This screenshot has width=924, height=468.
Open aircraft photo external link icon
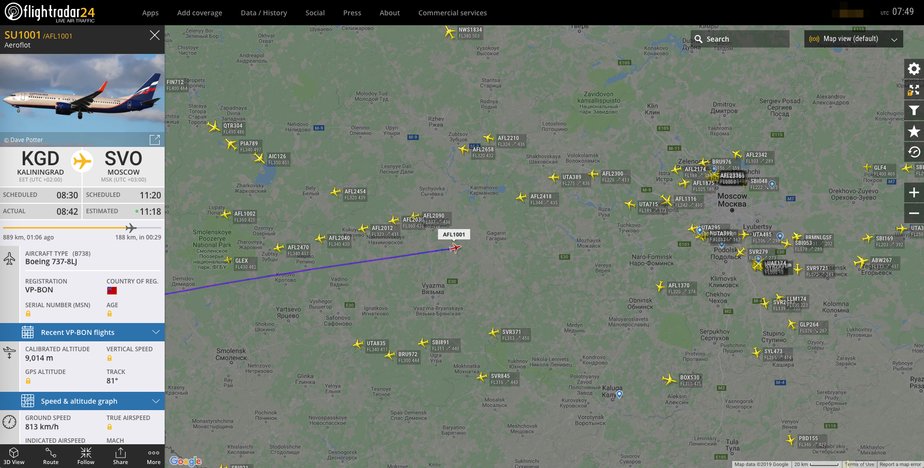click(x=154, y=140)
